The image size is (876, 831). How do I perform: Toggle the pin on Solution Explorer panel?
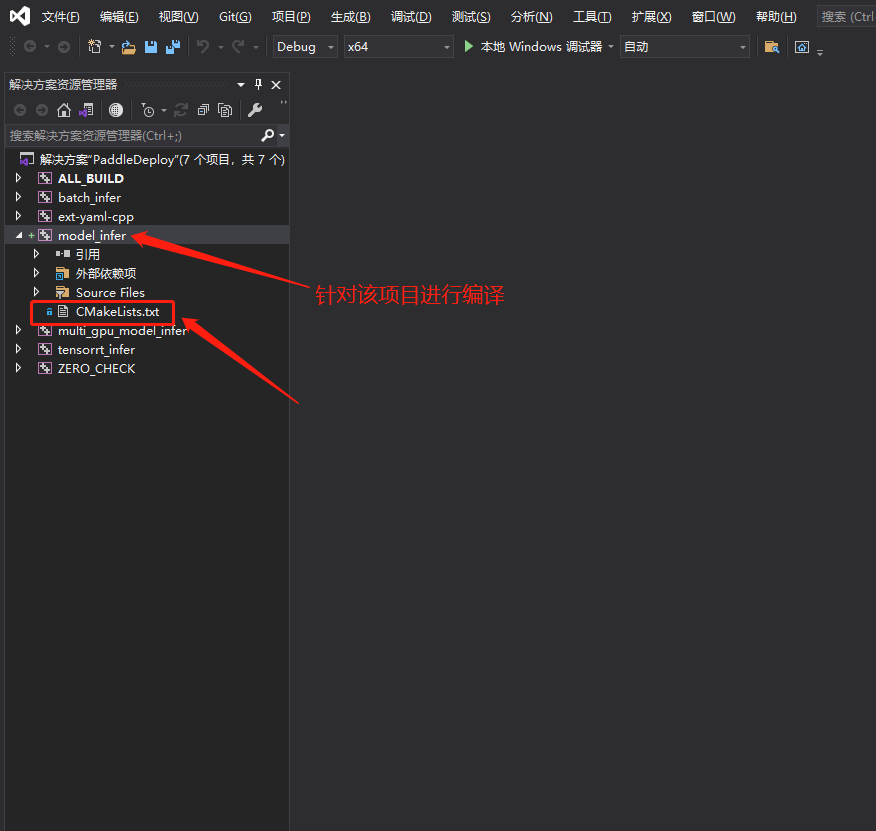pos(259,85)
